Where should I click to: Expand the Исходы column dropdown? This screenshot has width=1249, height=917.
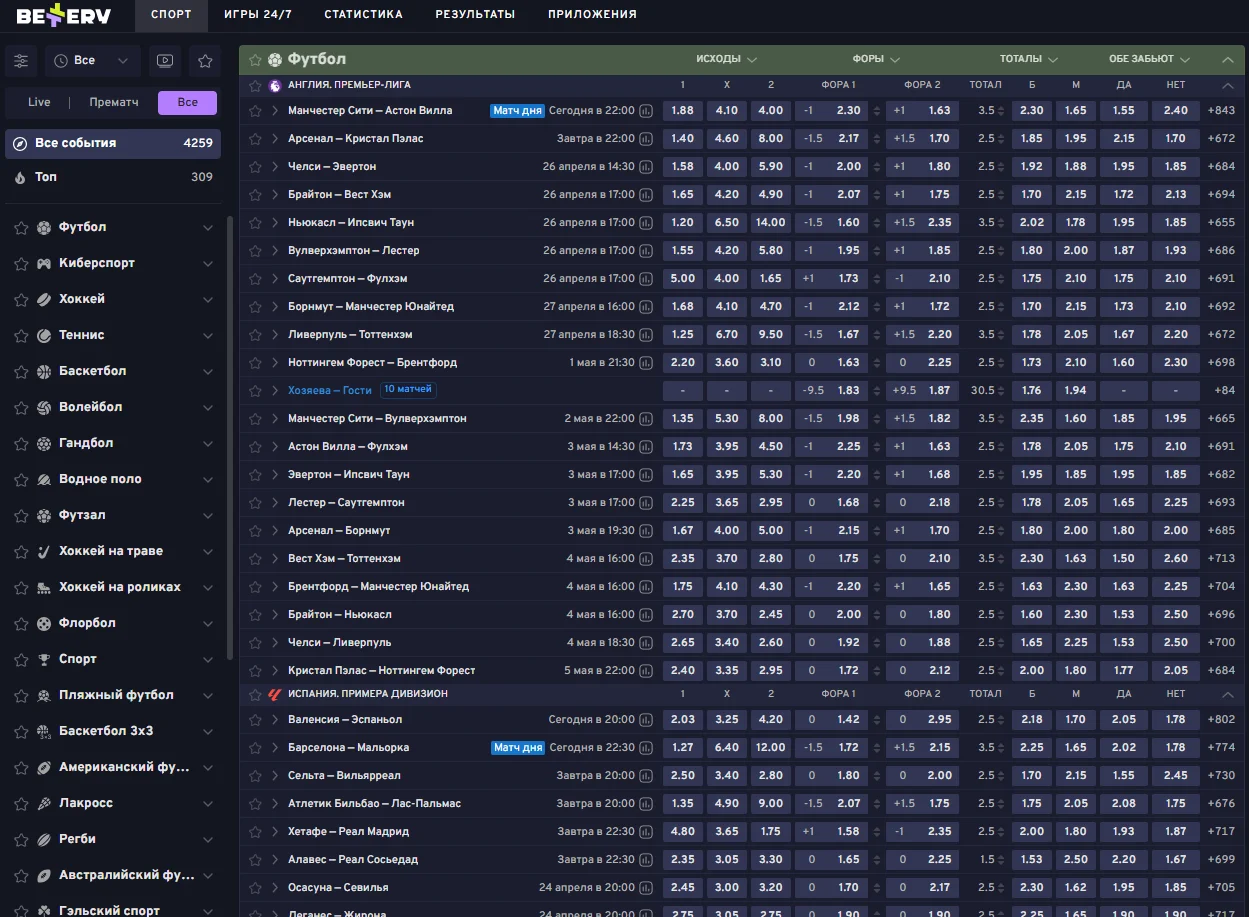click(726, 59)
